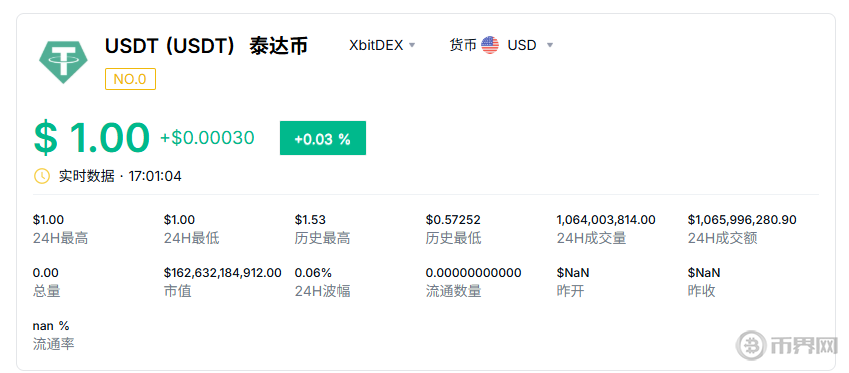Click the XbitDEX dropdown arrow
This screenshot has width=849, height=373.
pos(412,45)
